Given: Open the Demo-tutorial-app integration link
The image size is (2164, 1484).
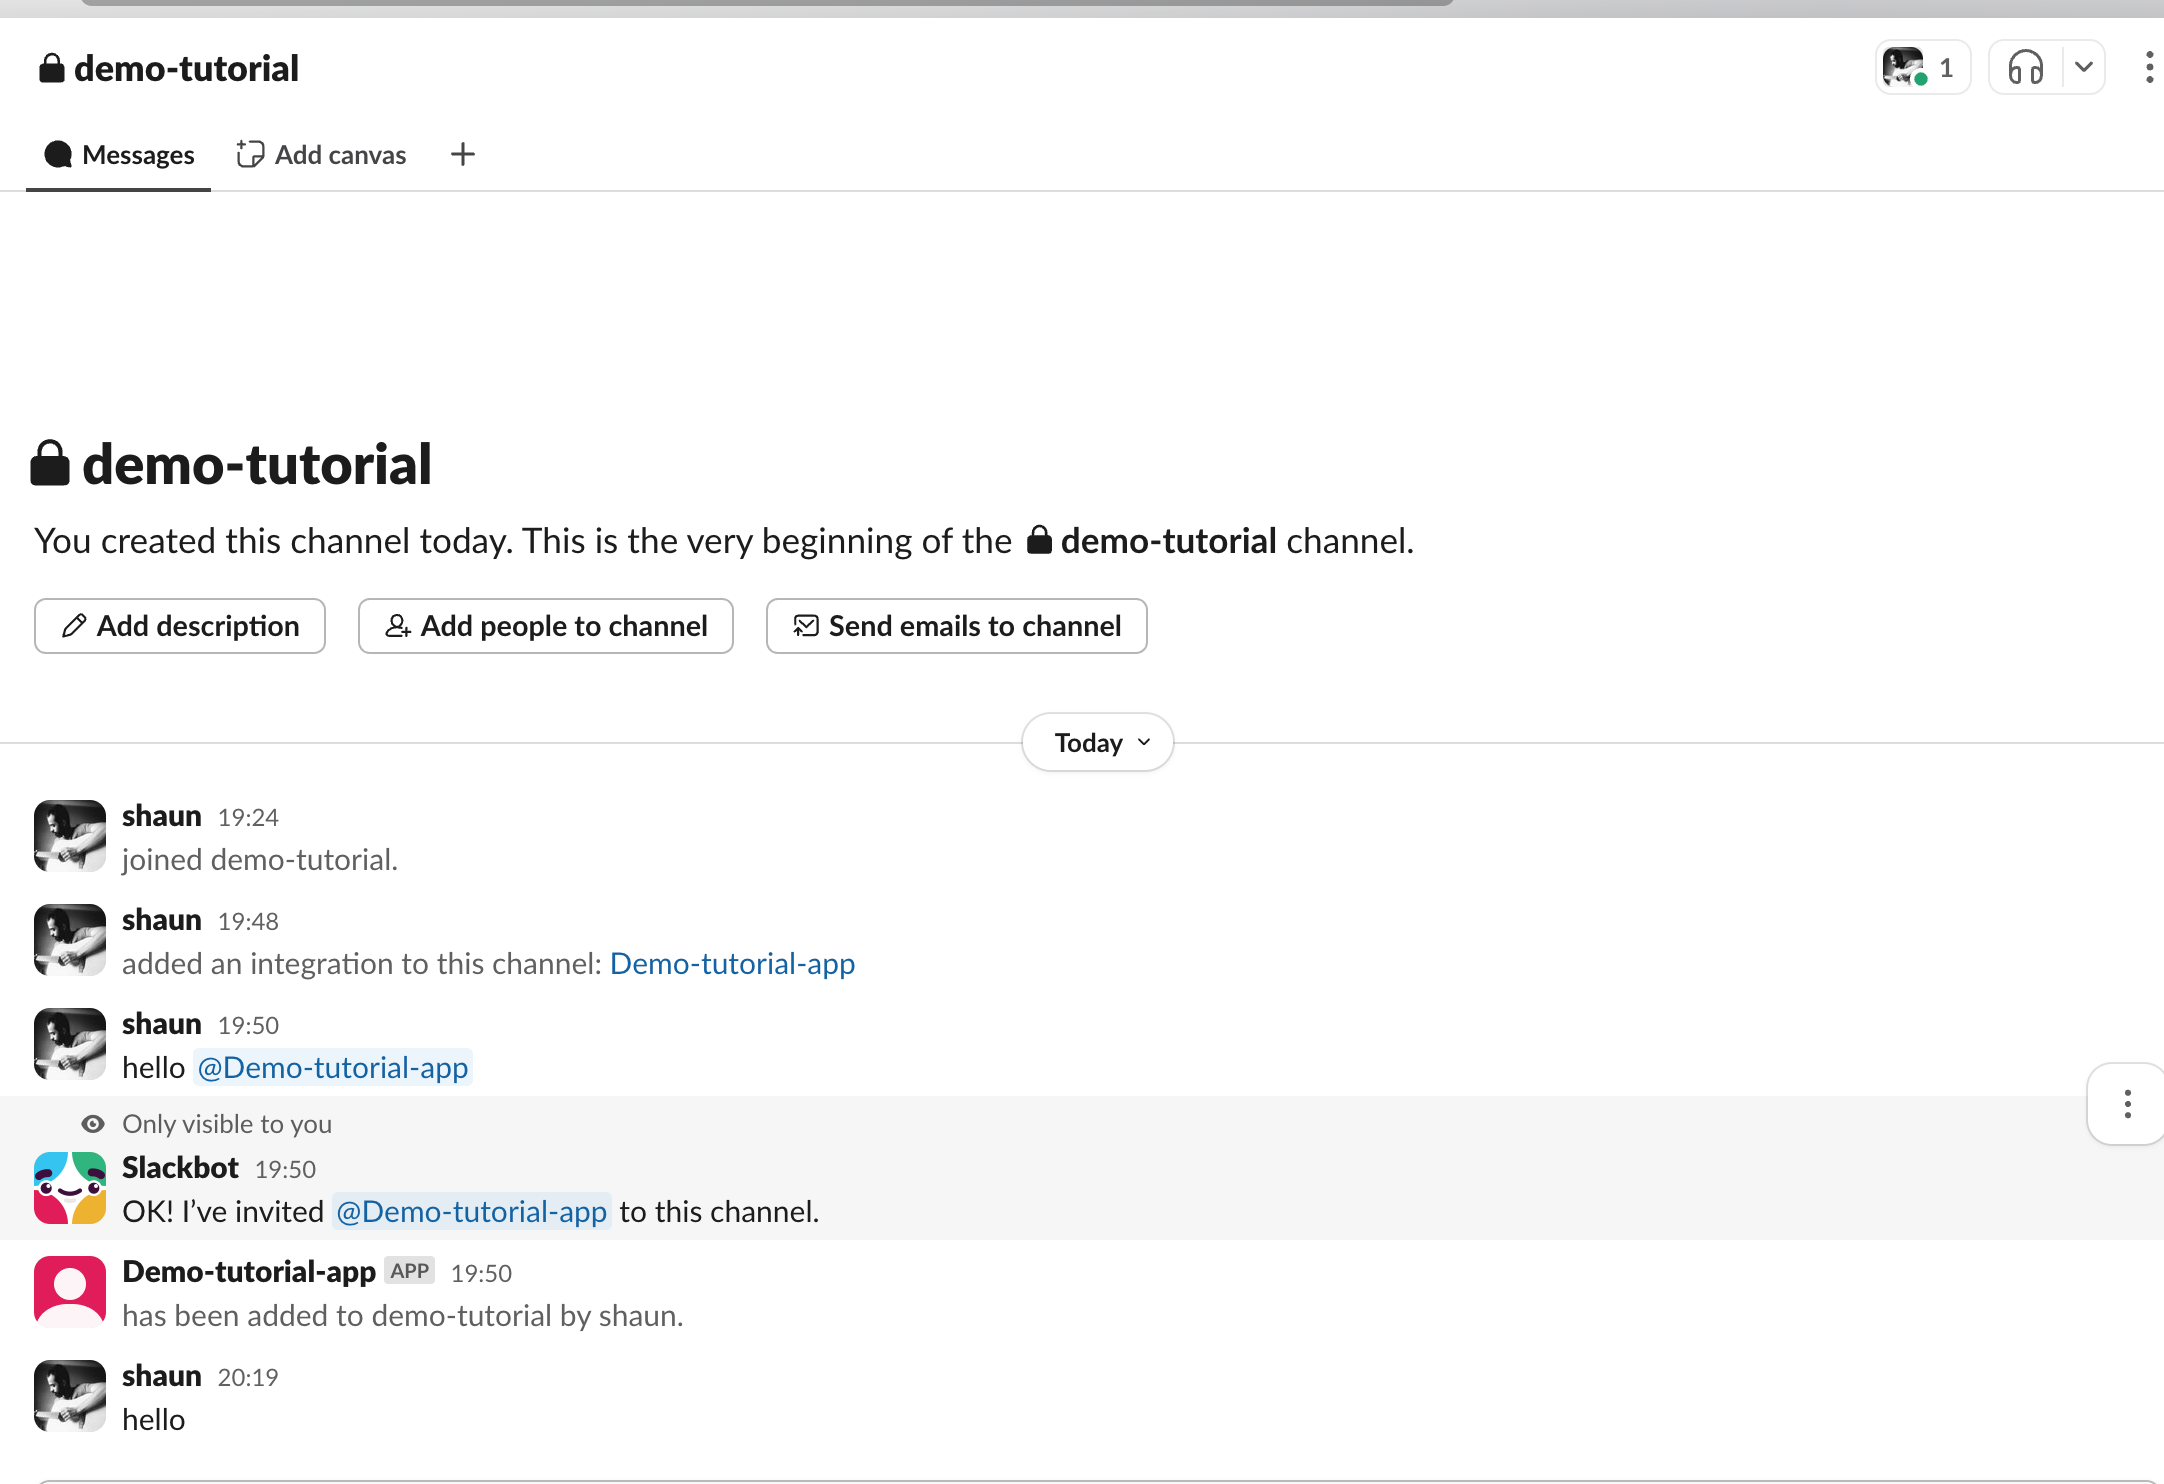Looking at the screenshot, I should (732, 963).
